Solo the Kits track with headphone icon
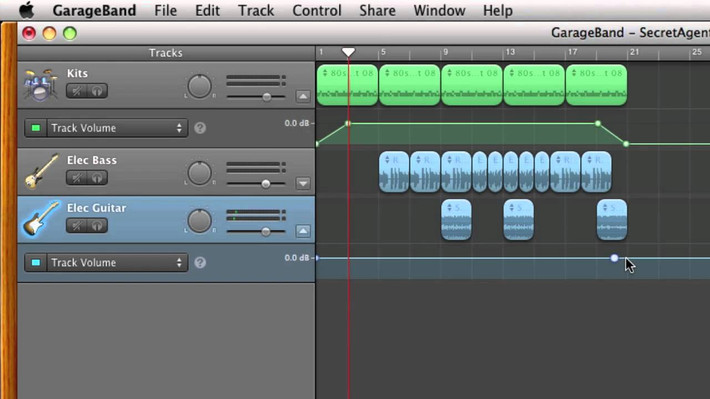This screenshot has width=710, height=399. point(97,91)
